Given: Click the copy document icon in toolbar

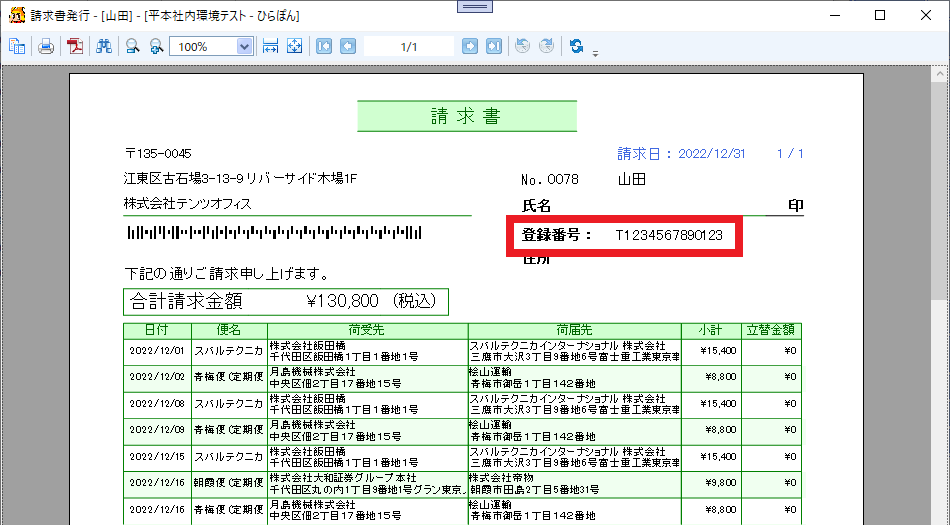Looking at the screenshot, I should tap(17, 46).
